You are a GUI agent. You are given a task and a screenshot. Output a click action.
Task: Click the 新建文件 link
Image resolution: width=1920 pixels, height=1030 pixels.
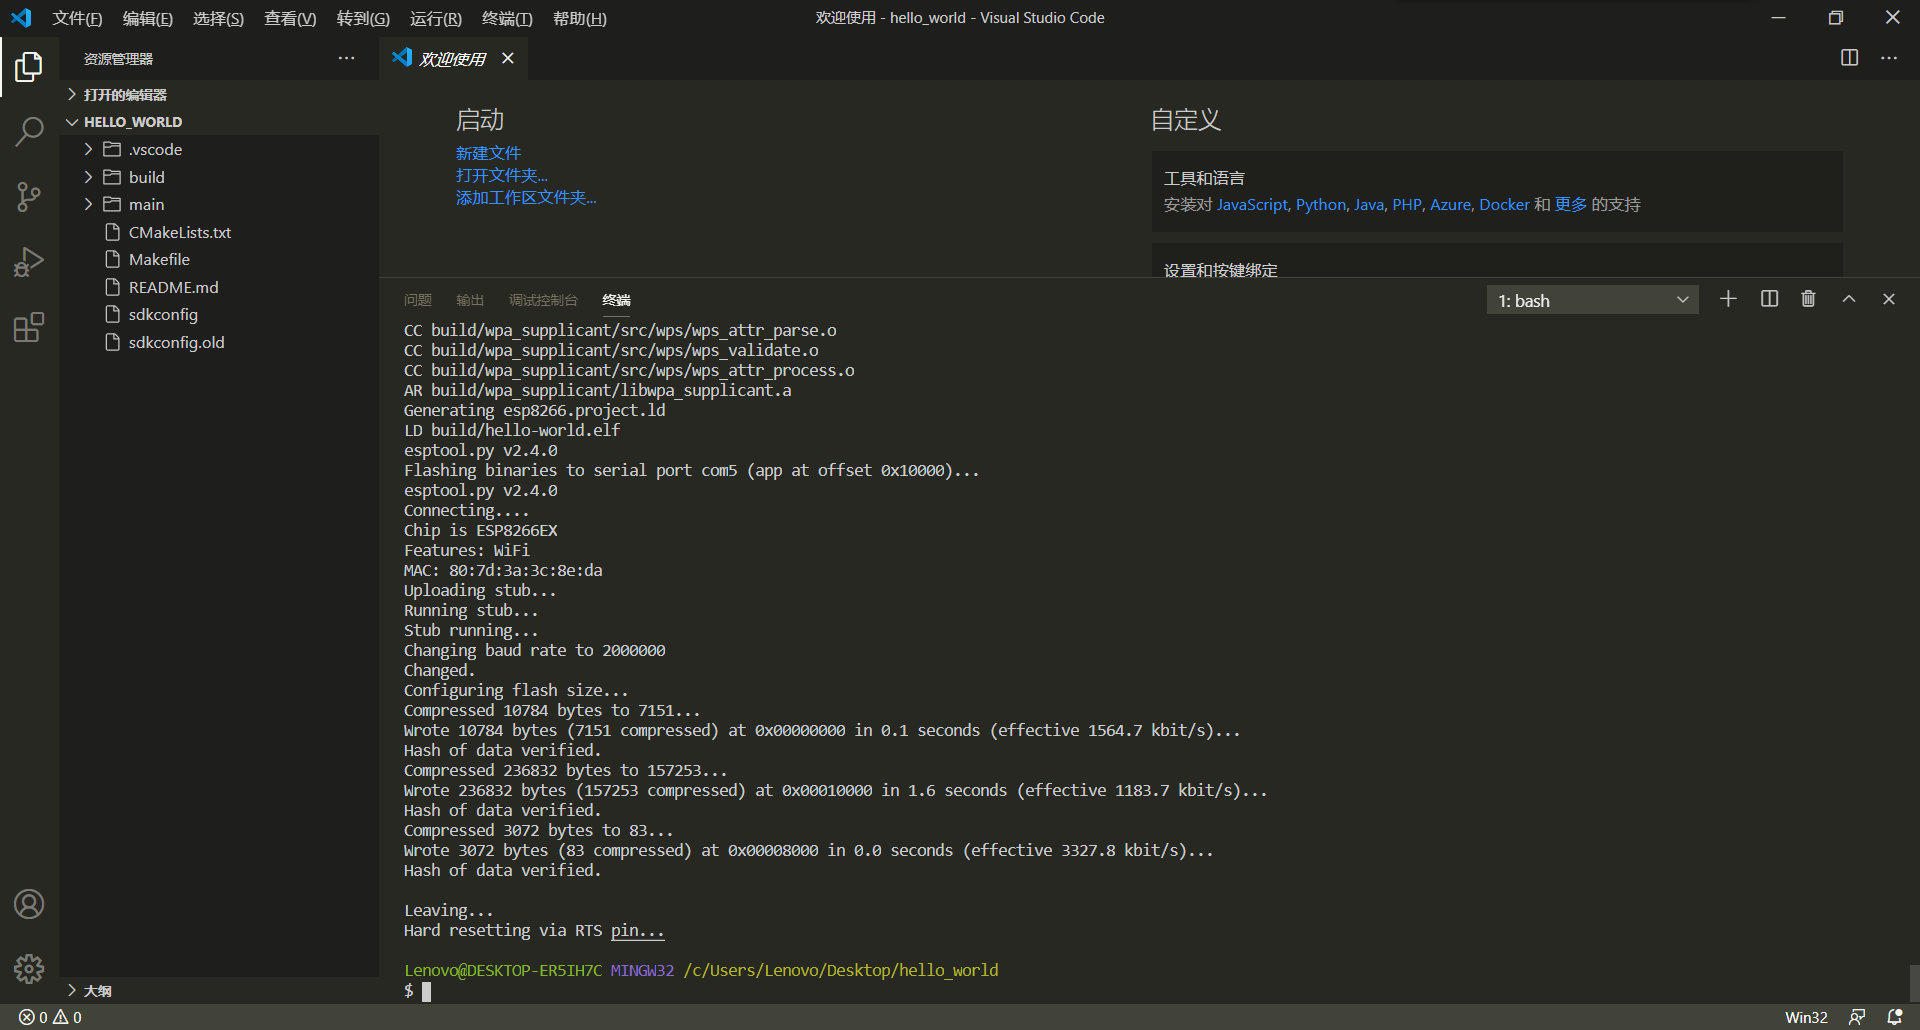click(x=488, y=153)
